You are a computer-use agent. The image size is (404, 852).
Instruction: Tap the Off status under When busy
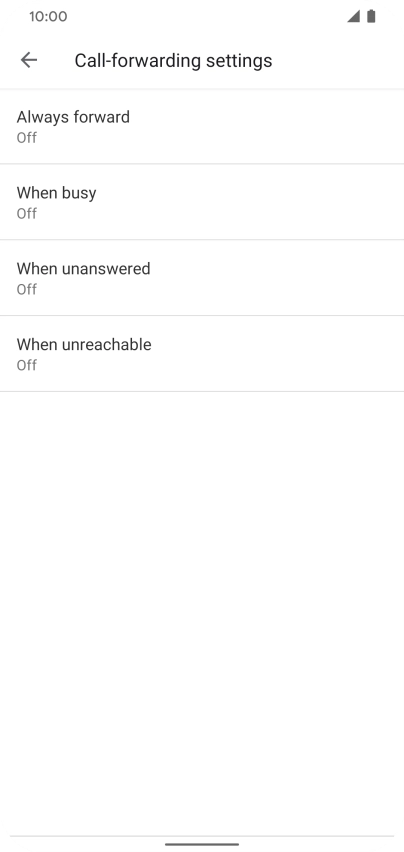27,214
